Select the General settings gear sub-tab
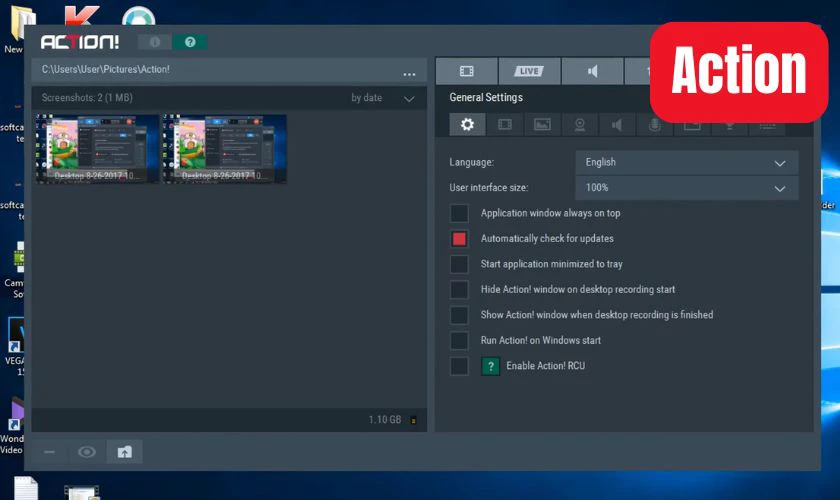Image resolution: width=840 pixels, height=500 pixels. pos(467,124)
